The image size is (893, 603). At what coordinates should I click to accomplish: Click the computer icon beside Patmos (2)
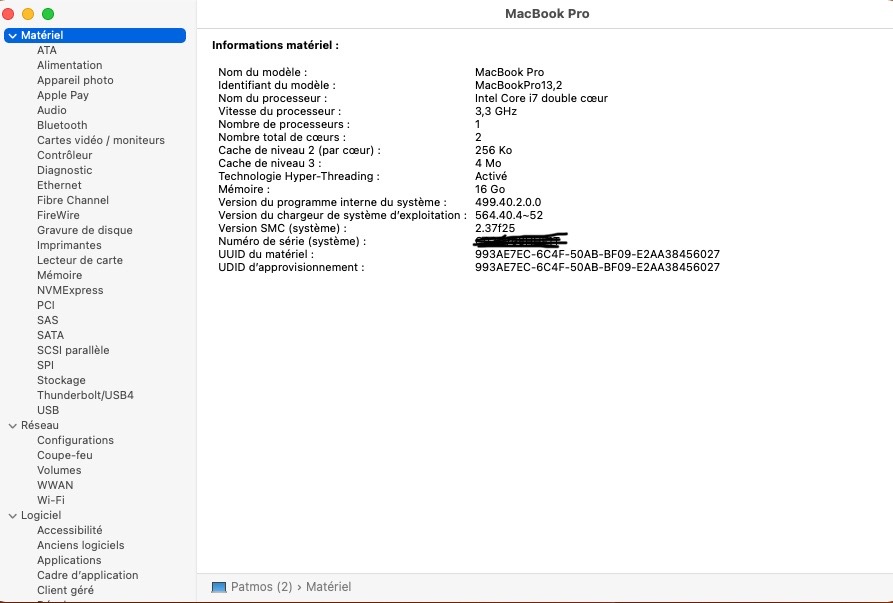click(x=219, y=587)
